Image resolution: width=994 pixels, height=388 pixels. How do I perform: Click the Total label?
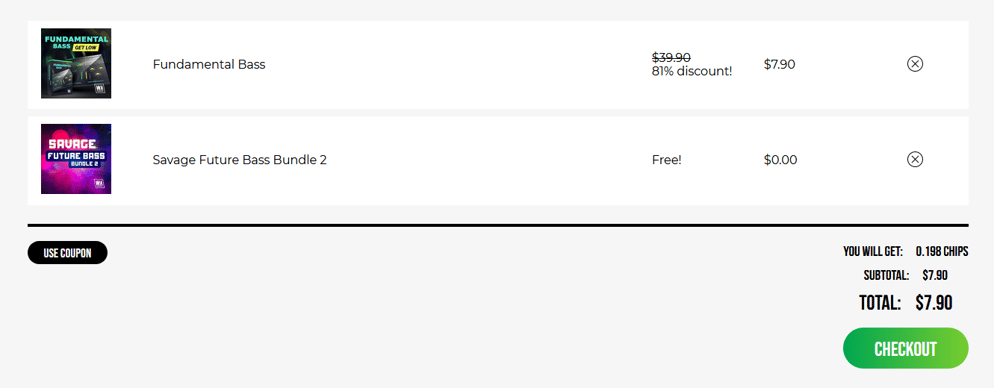(x=880, y=303)
